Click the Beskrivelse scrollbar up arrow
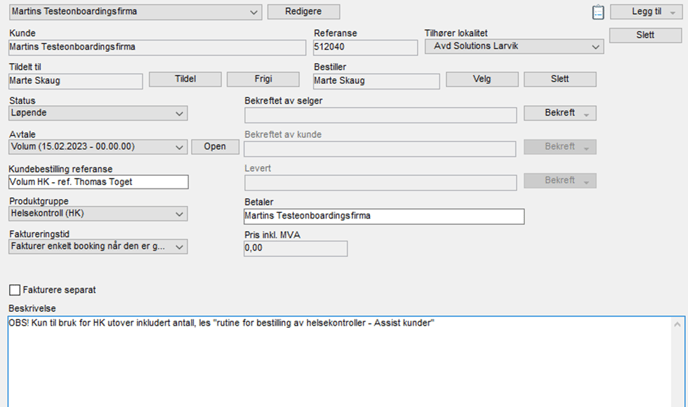Screen dimensions: 688x407 (x=679, y=325)
